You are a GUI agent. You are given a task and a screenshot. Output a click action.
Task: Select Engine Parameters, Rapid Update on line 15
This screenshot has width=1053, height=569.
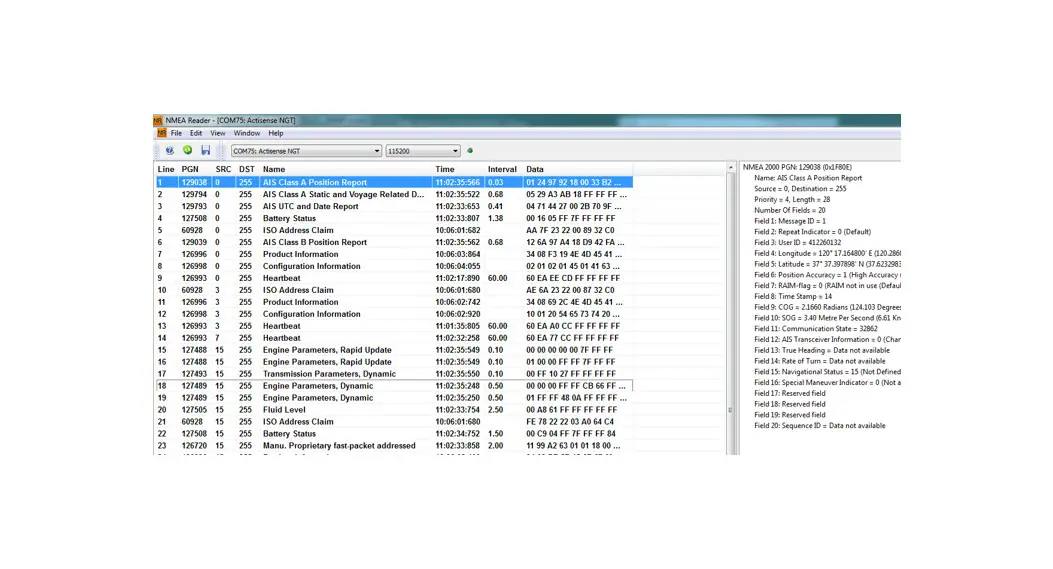[x=394, y=350]
